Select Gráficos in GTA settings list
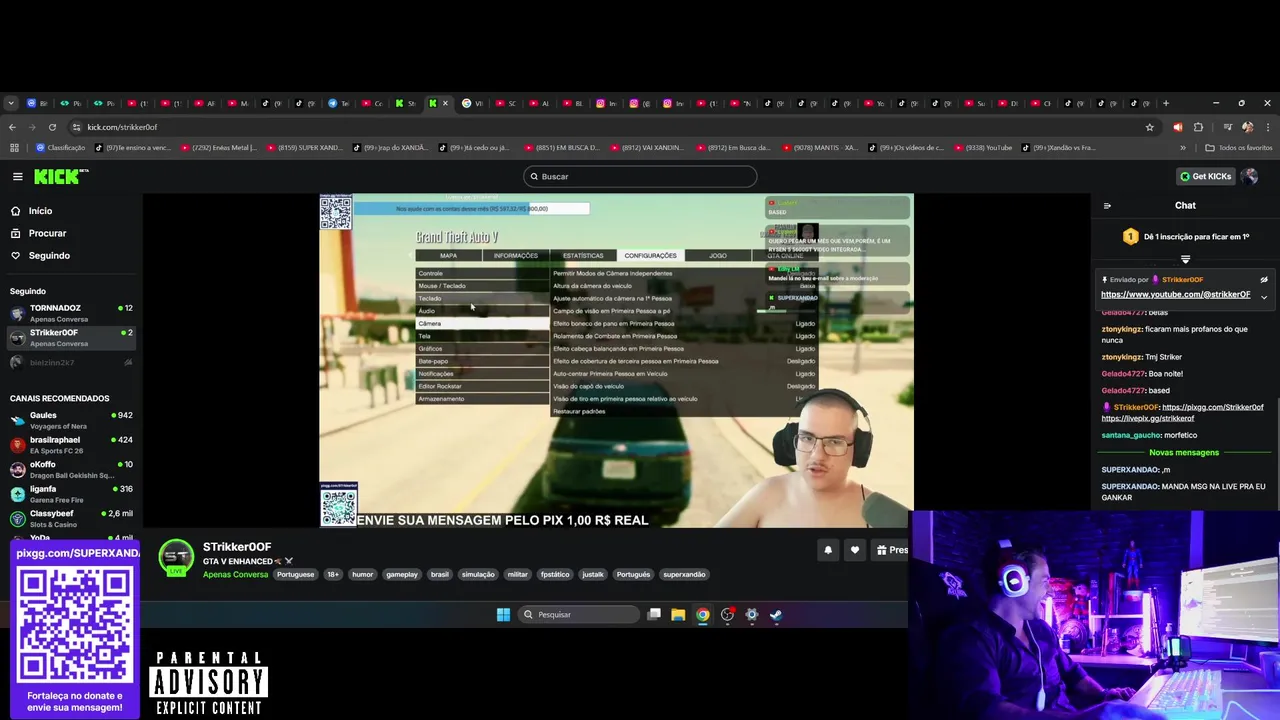The height and width of the screenshot is (720, 1280). pos(483,348)
